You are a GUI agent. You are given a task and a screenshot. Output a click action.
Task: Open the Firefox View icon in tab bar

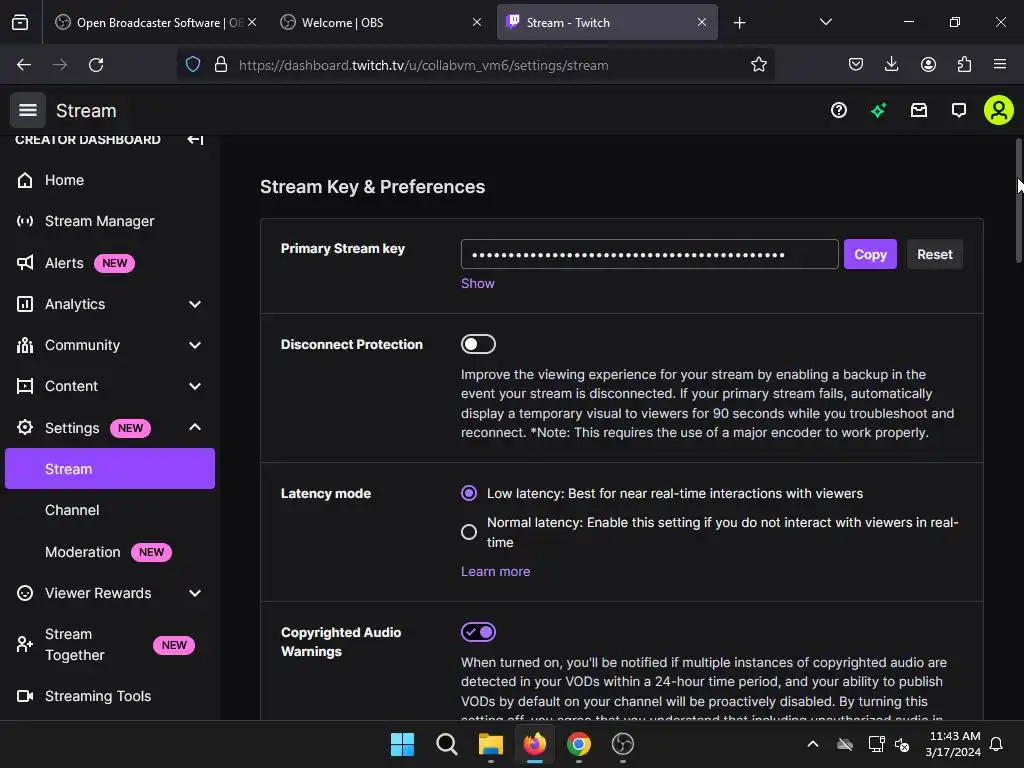(x=20, y=22)
